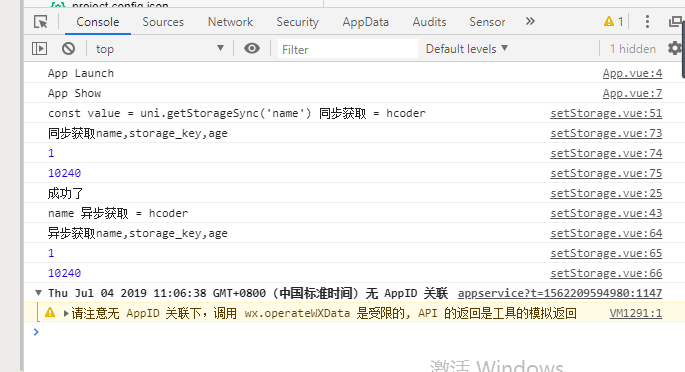
Task: Switch to the Security tab
Action: [x=298, y=22]
